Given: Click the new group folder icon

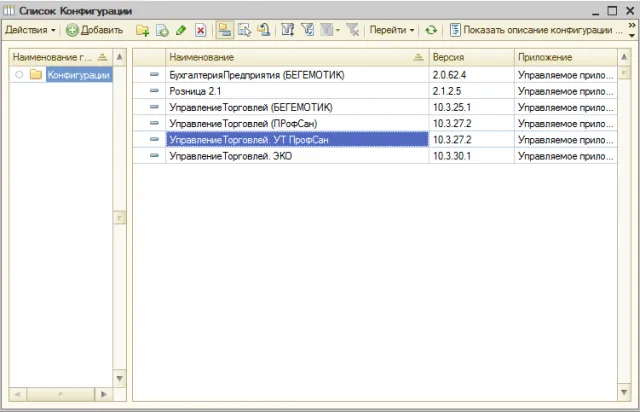Looking at the screenshot, I should tap(142, 30).
